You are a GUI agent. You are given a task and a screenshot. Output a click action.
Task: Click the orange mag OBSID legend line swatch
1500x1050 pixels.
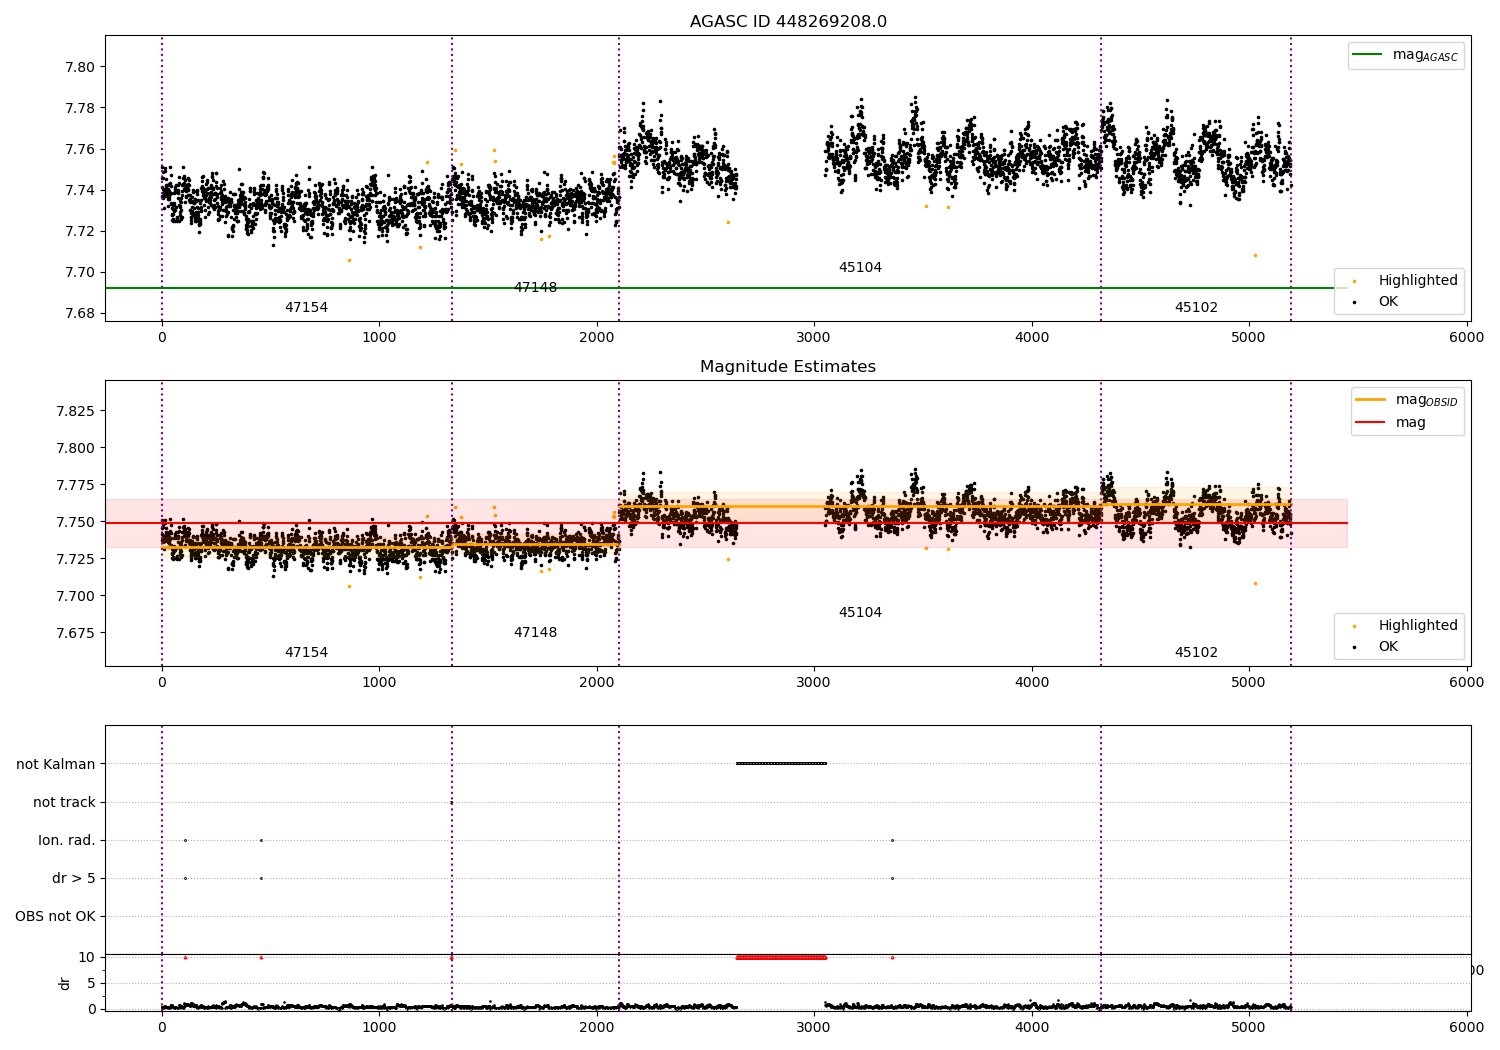[x=1370, y=400]
